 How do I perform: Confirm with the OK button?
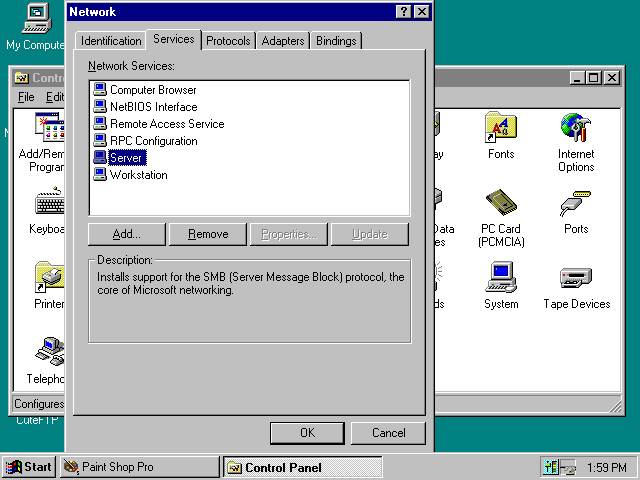[307, 433]
